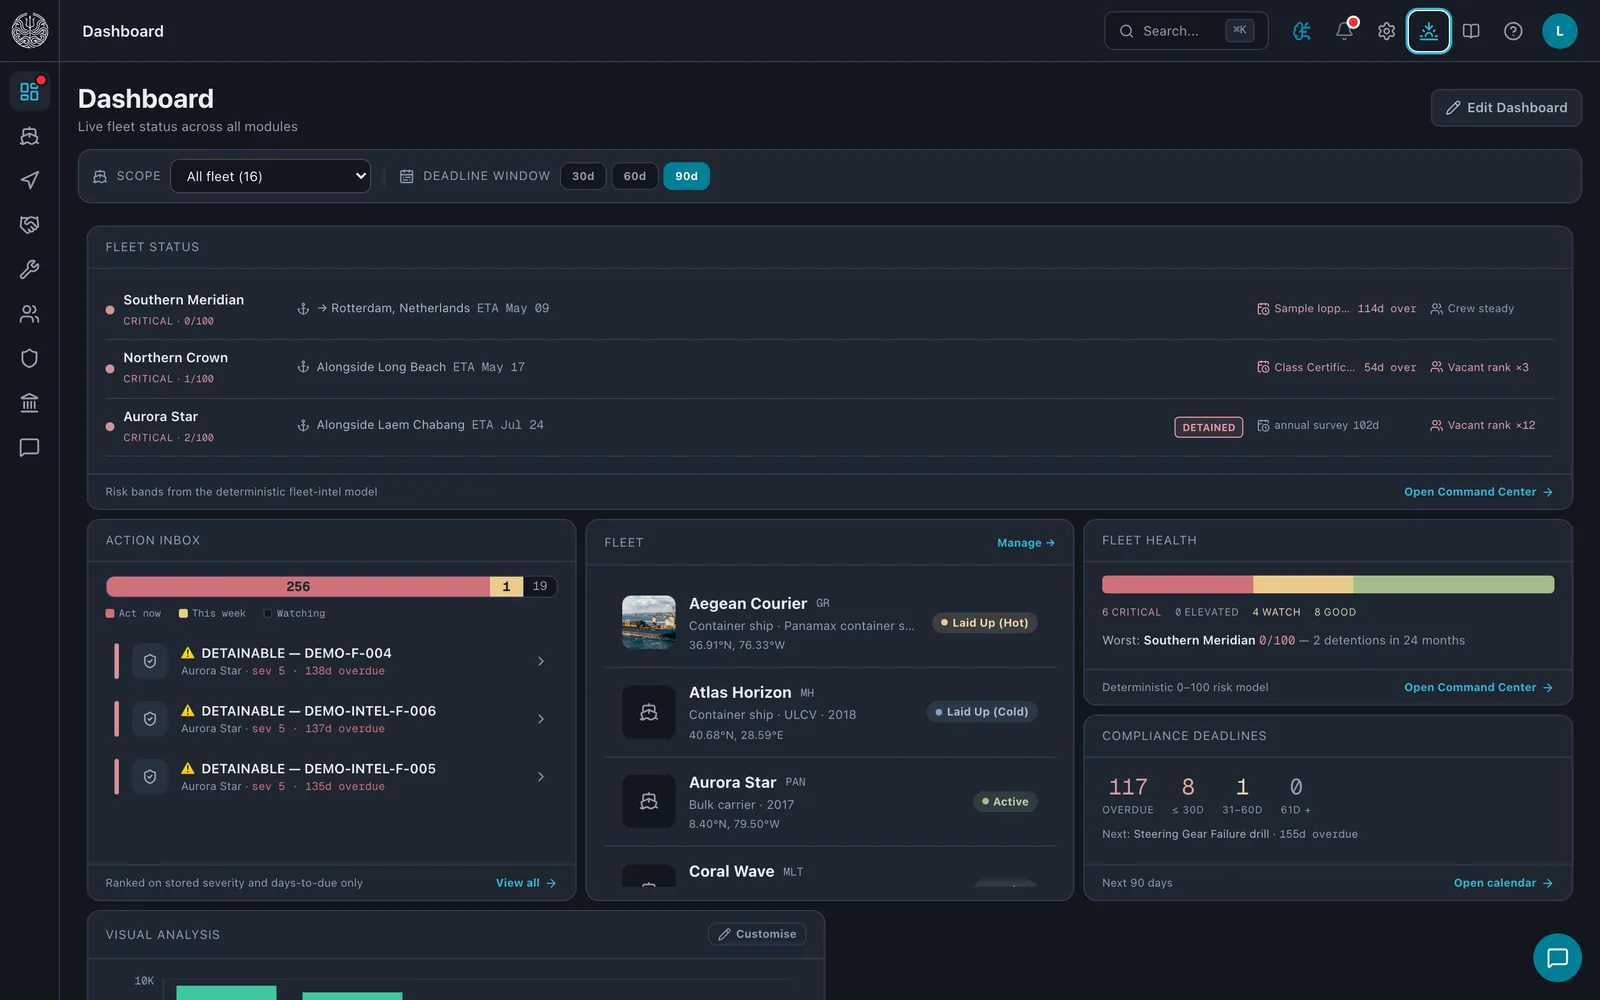Open the navigation arrow icon in sidebar
The image size is (1600, 1000).
pyautogui.click(x=29, y=180)
